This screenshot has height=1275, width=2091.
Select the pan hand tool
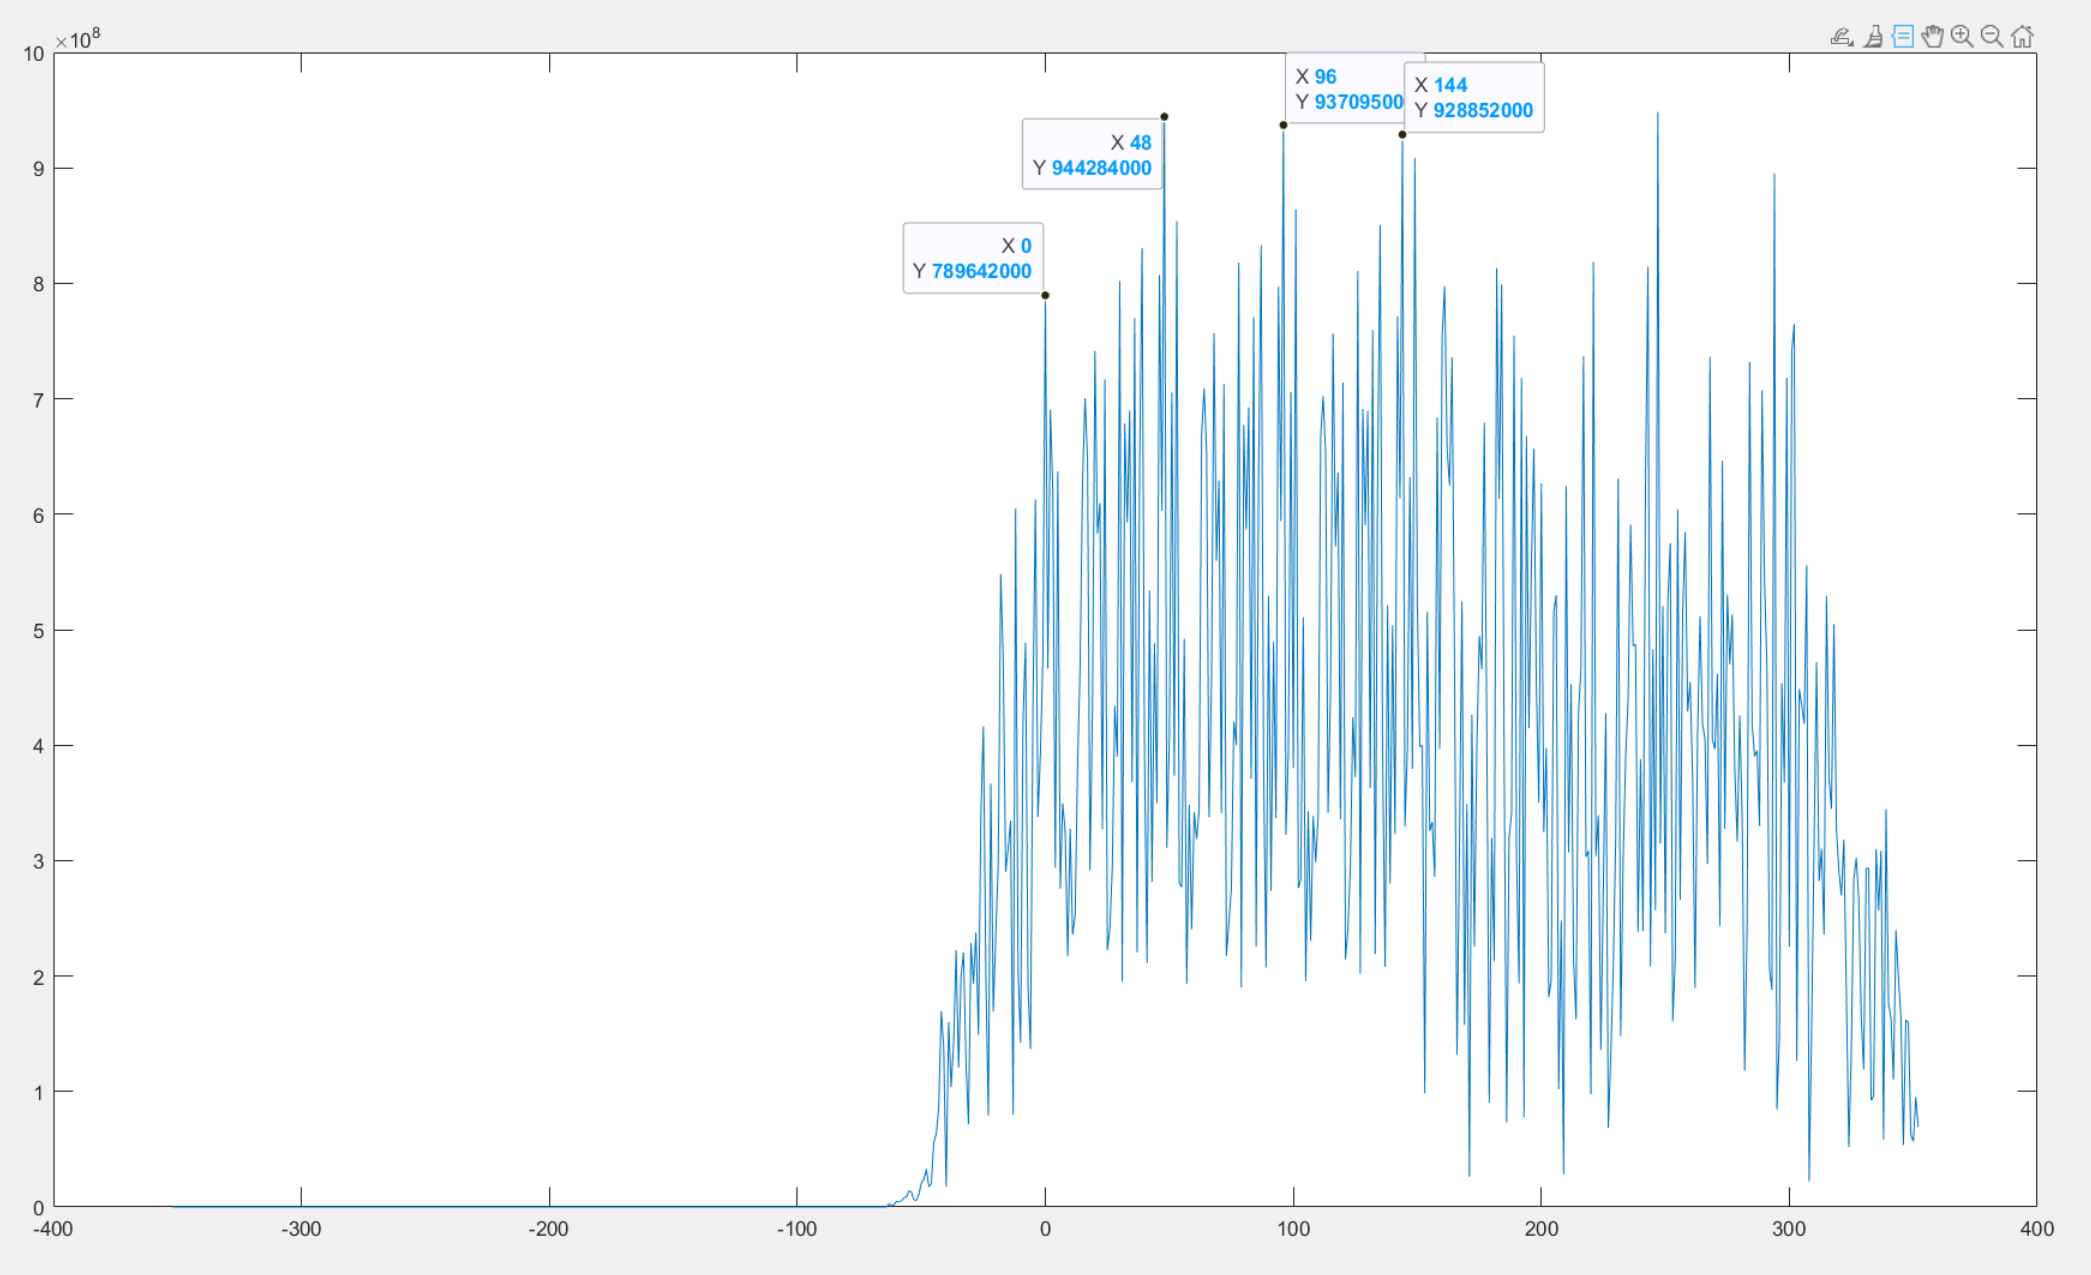click(x=1932, y=37)
